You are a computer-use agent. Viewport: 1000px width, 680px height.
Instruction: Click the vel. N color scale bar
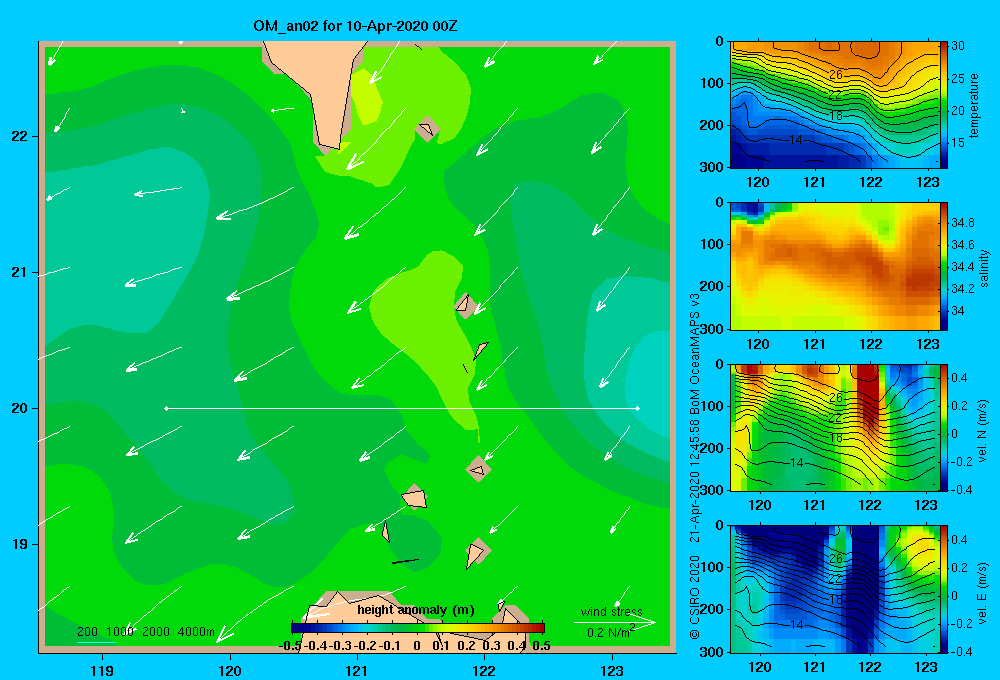(x=944, y=428)
